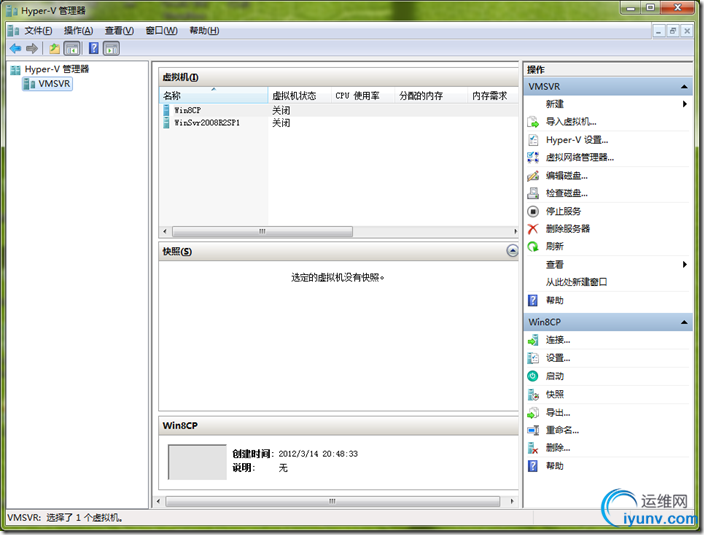Collapse the Win8CP actions section arrow
Image resolution: width=704 pixels, height=535 pixels.
point(684,322)
